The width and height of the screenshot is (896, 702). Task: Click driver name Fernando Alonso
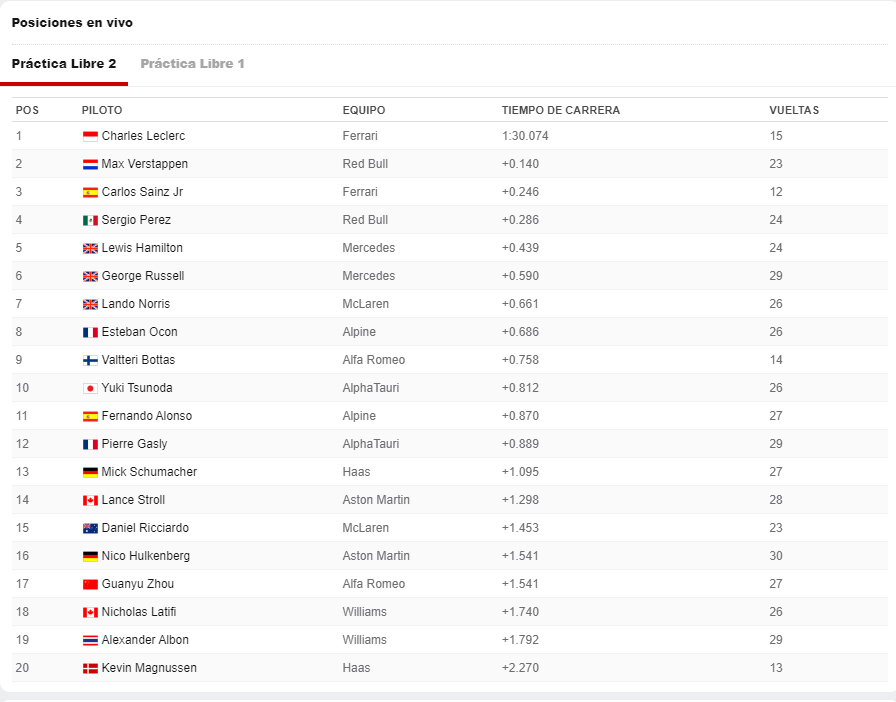point(146,416)
